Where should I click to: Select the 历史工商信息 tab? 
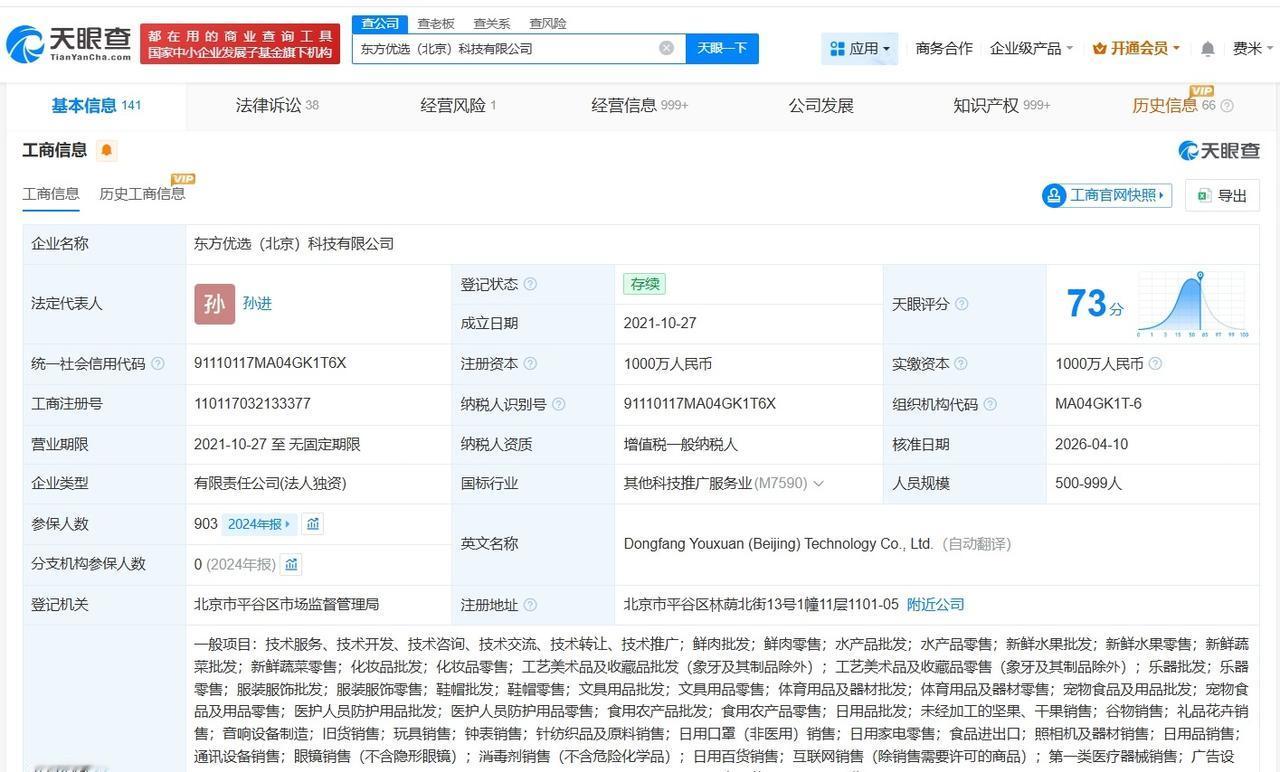tap(142, 193)
